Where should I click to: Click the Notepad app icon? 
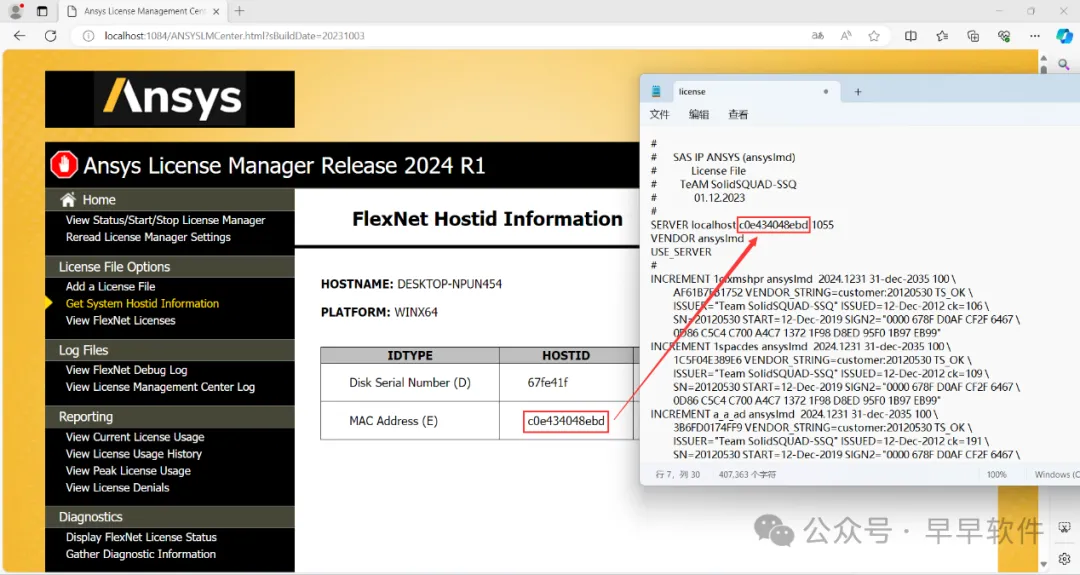[656, 92]
